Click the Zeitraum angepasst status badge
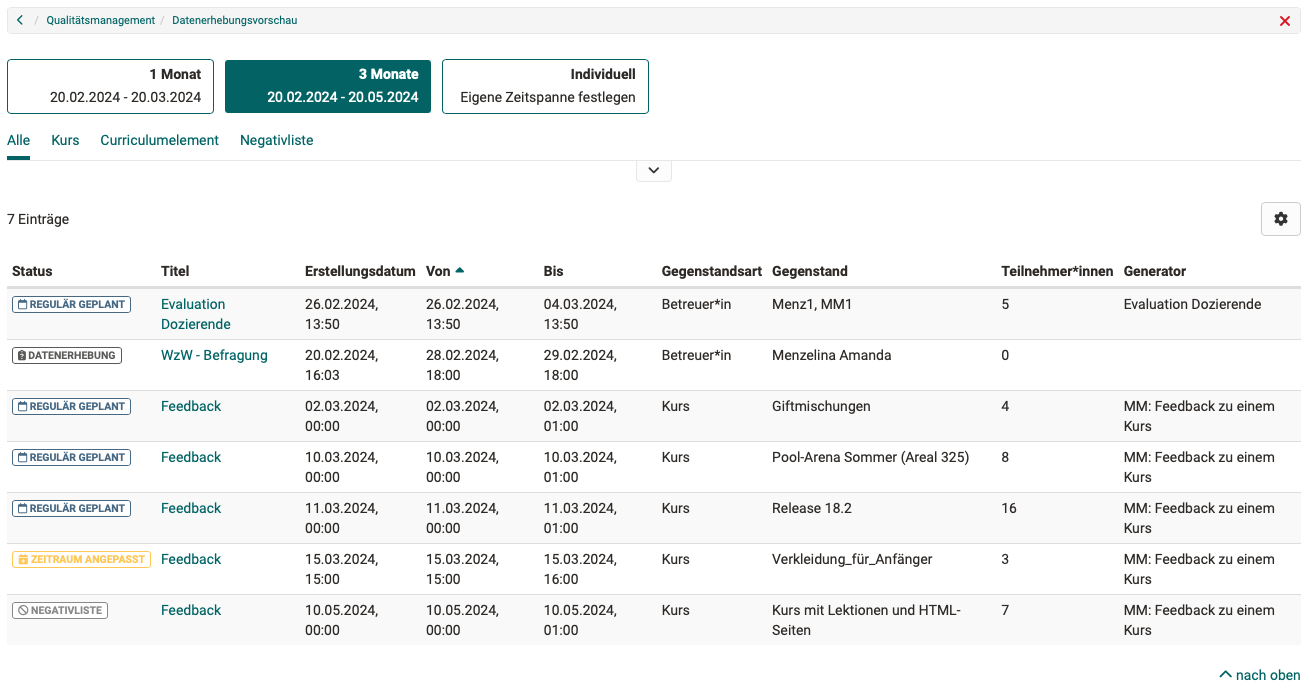 [x=81, y=559]
